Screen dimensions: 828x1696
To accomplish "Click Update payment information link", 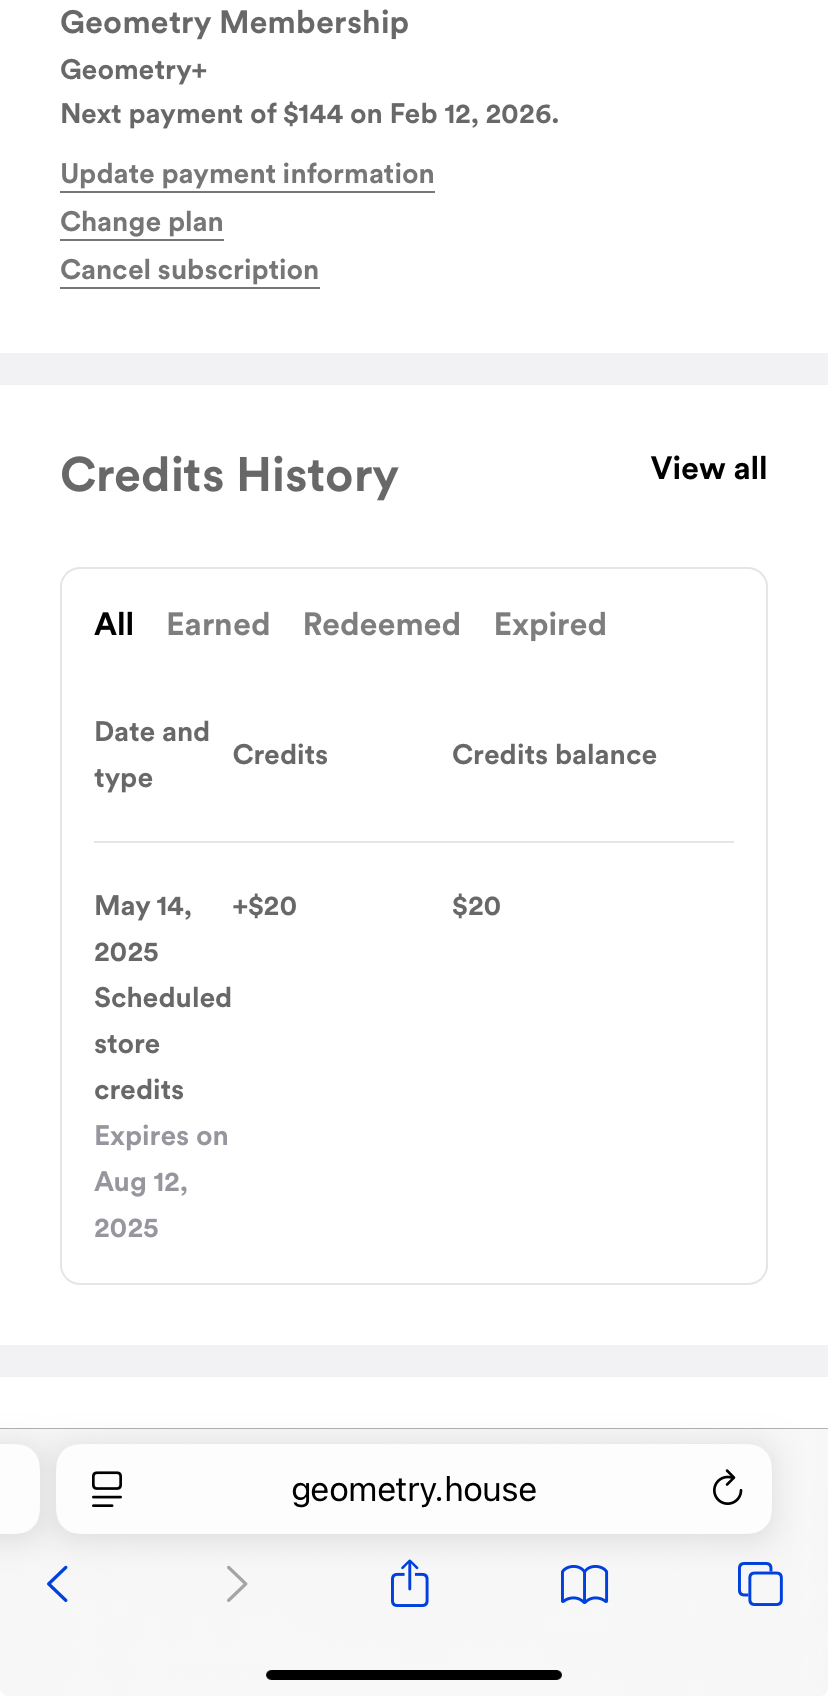I will 247,174.
